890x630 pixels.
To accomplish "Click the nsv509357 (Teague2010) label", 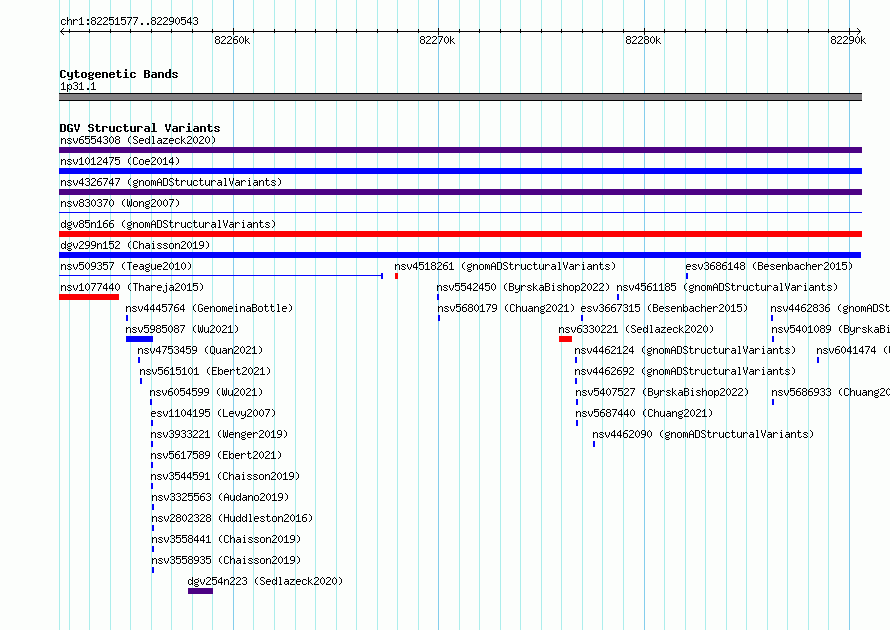I will 126,266.
